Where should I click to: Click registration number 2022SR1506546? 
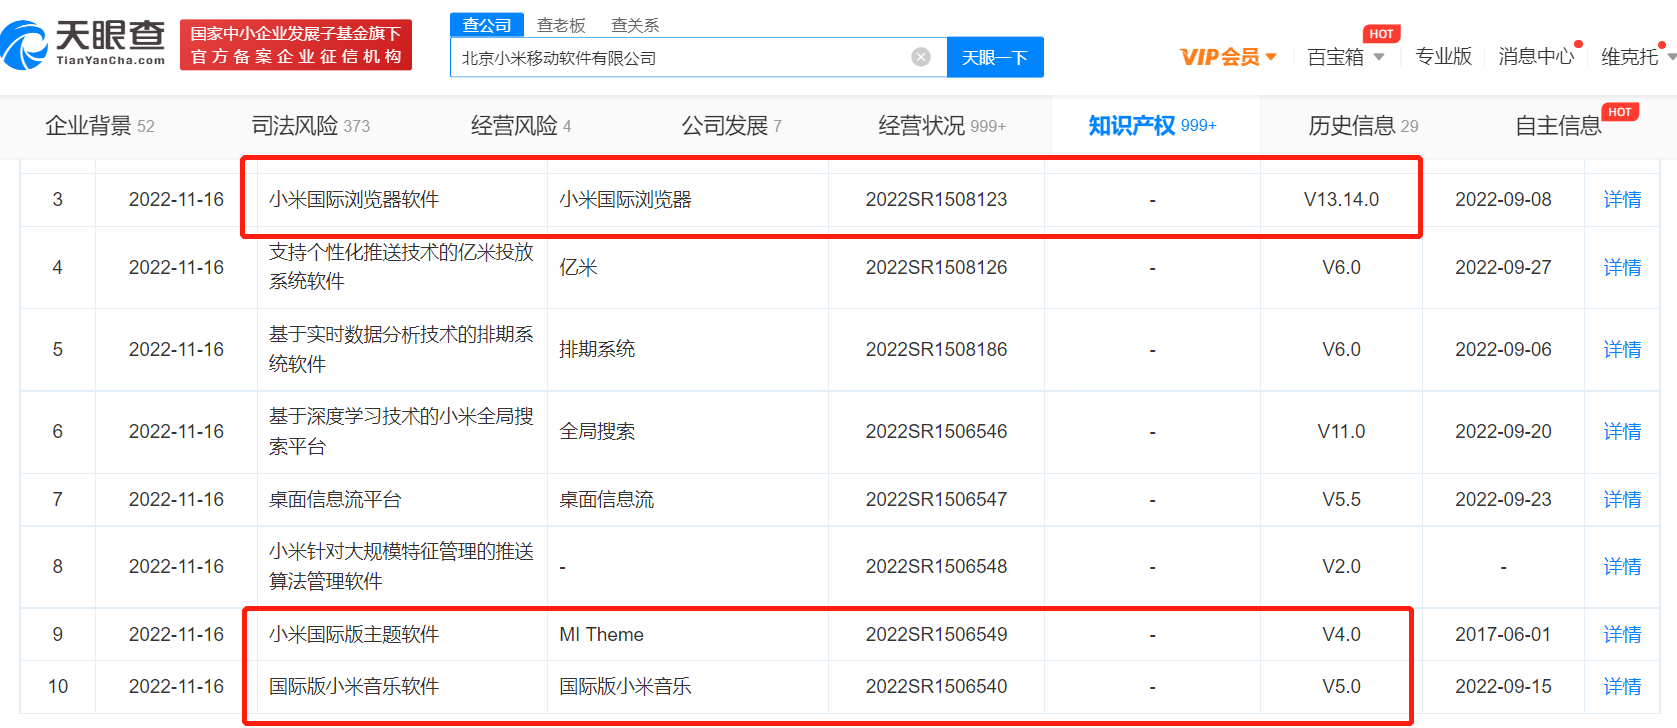pos(936,431)
